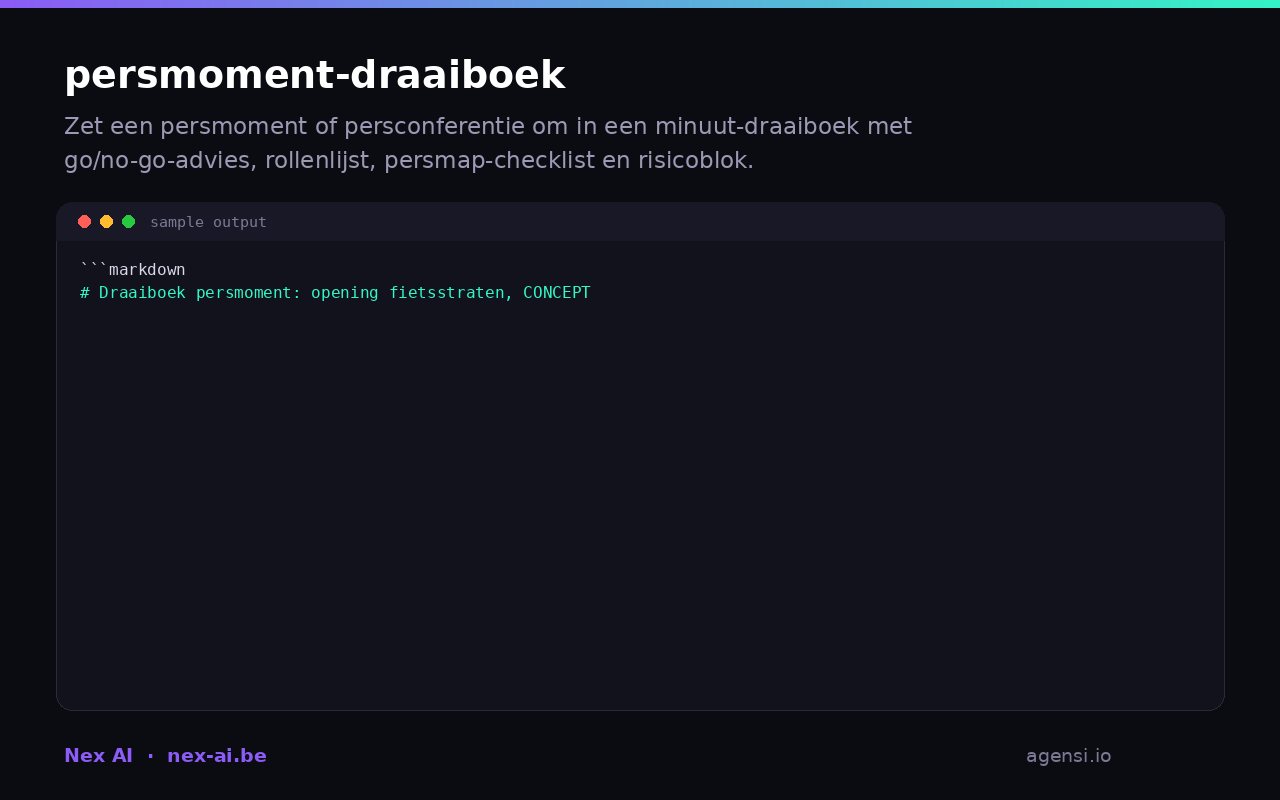Click the yellow minimize dot

click(106, 222)
